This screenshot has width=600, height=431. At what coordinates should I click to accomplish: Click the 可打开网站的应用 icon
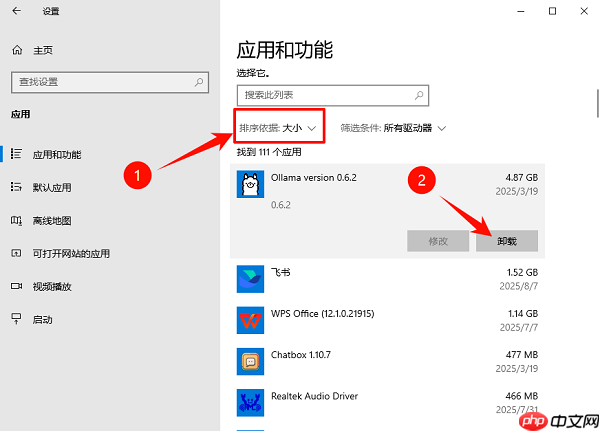[x=16, y=253]
